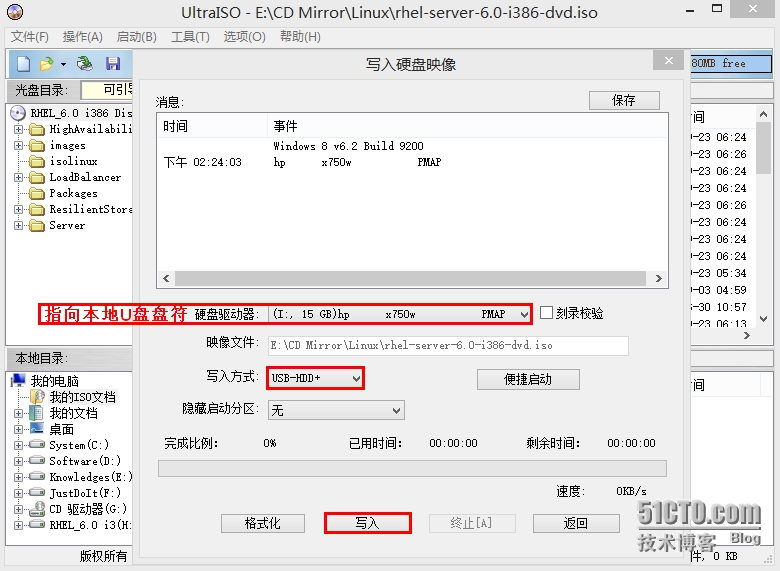Click the UltraISO application icon in title bar
Image resolution: width=780 pixels, height=571 pixels.
coord(15,12)
